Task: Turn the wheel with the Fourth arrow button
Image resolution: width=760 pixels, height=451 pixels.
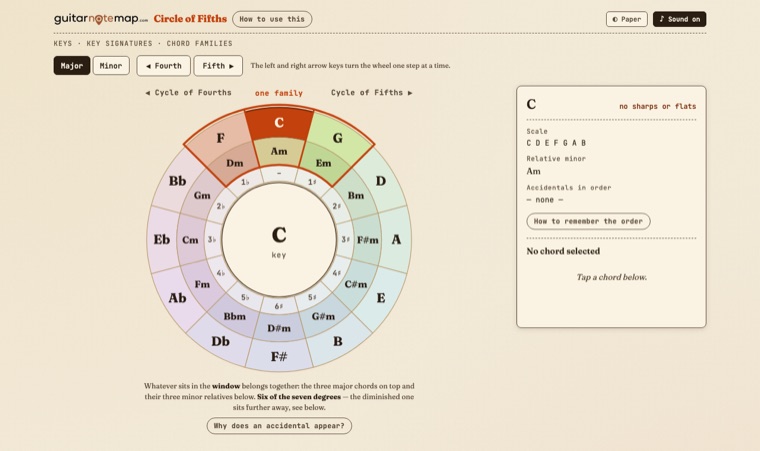Action: pos(163,65)
